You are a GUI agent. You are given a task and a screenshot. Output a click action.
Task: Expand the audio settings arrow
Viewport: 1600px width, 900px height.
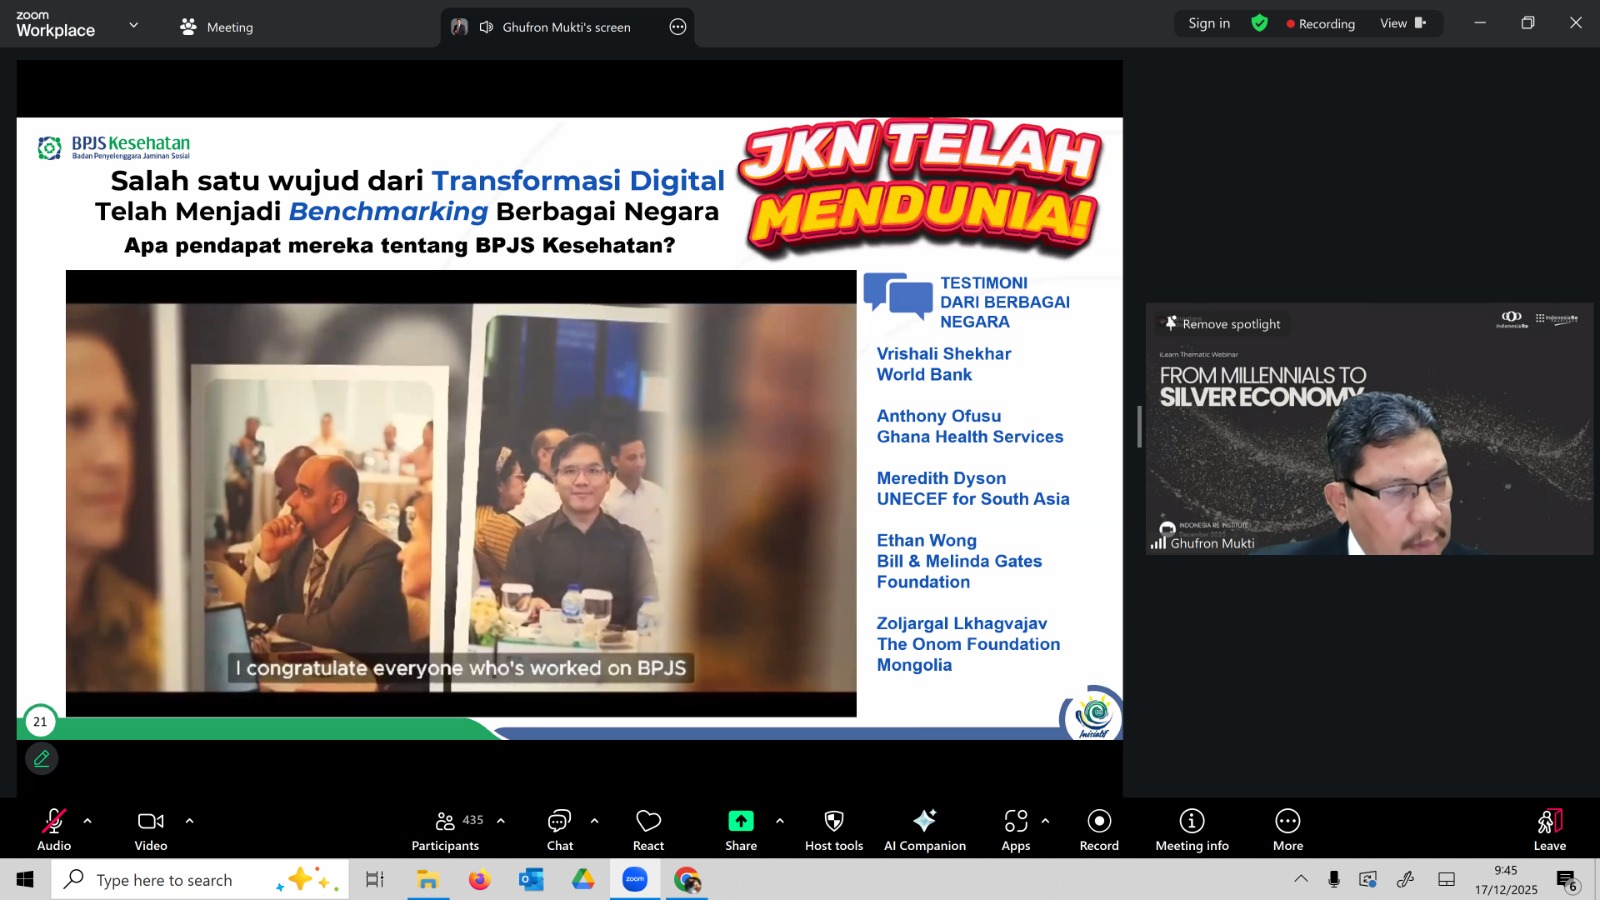click(x=88, y=821)
